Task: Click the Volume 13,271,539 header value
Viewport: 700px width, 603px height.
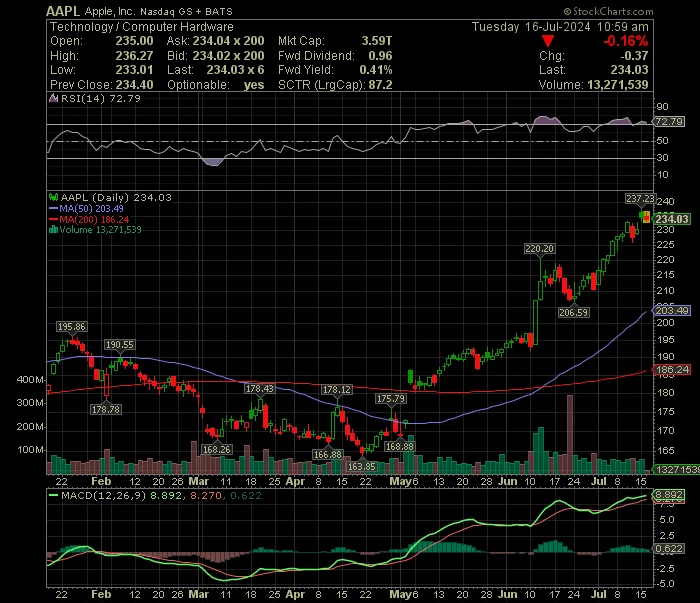Action: 617,85
